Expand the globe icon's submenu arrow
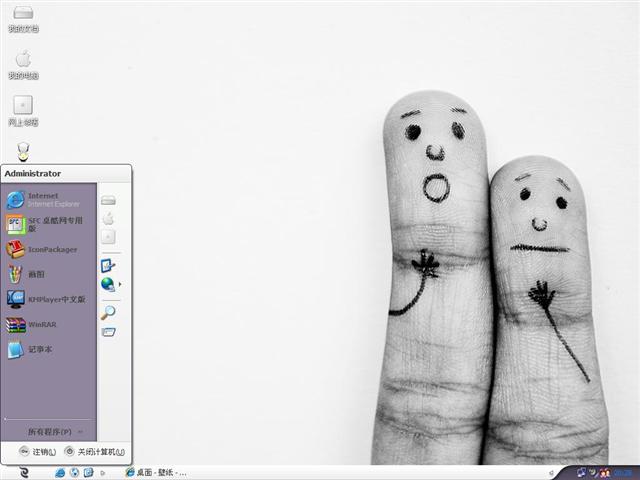Screen dimensions: 640x480 (x=120, y=284)
